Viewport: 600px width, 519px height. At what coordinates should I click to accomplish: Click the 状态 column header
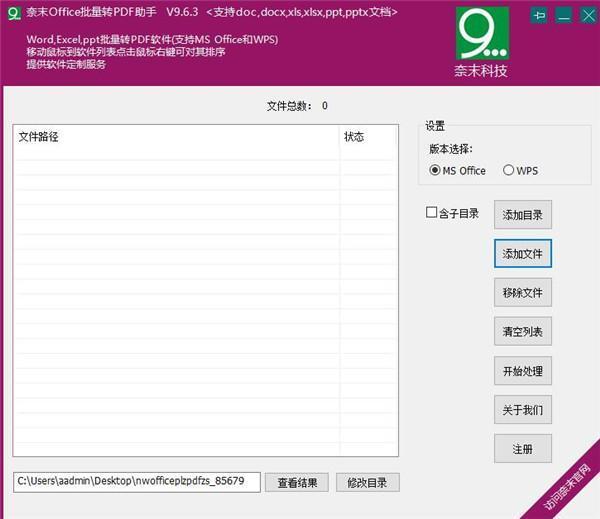click(x=368, y=137)
